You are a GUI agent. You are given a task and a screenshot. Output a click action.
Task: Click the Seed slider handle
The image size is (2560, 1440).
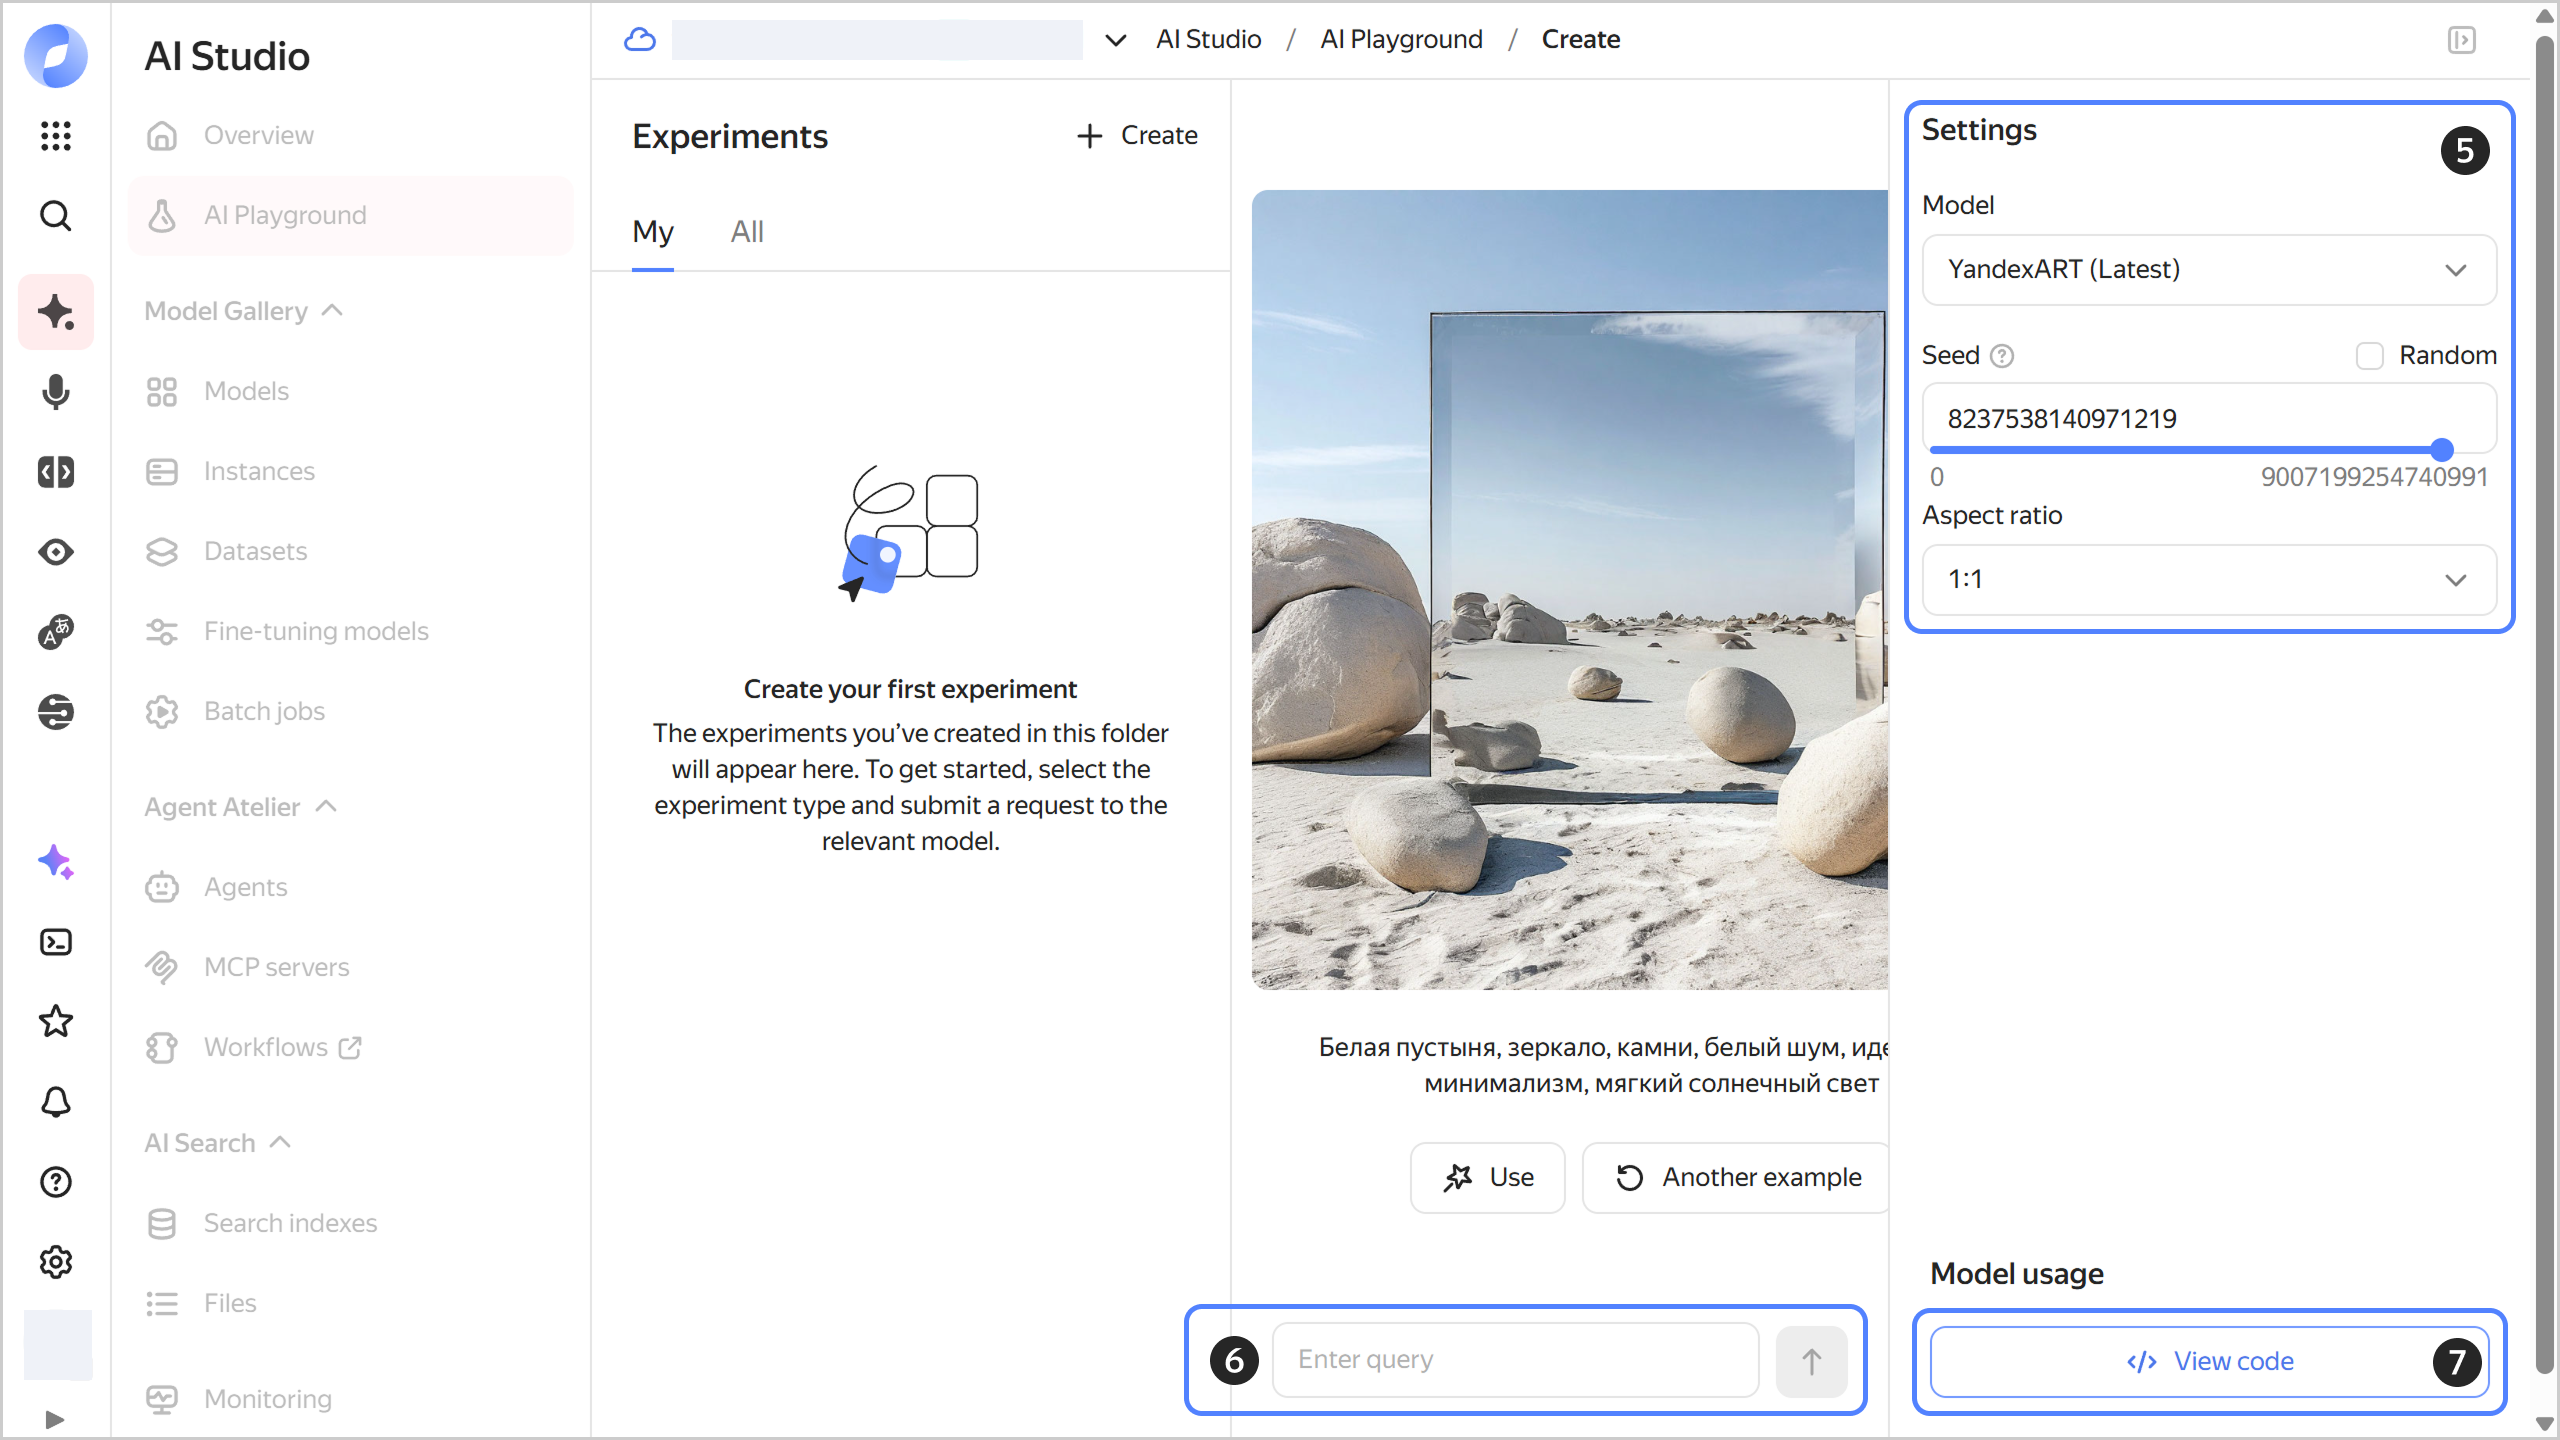click(x=2441, y=450)
